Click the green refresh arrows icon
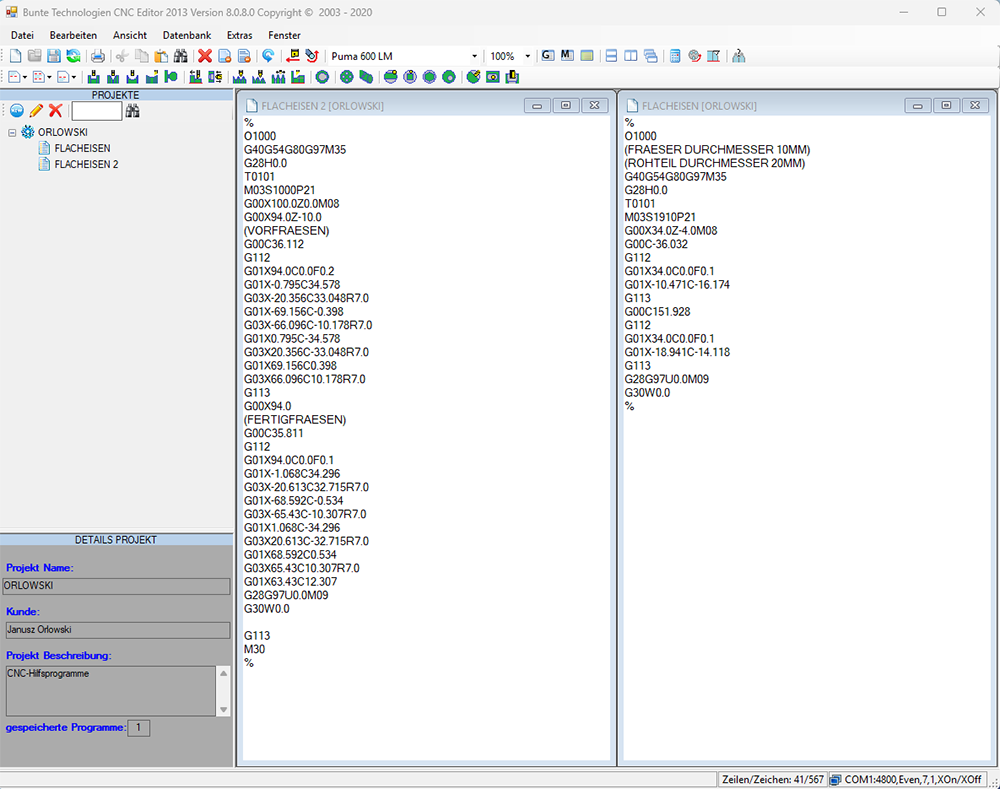 (73, 56)
